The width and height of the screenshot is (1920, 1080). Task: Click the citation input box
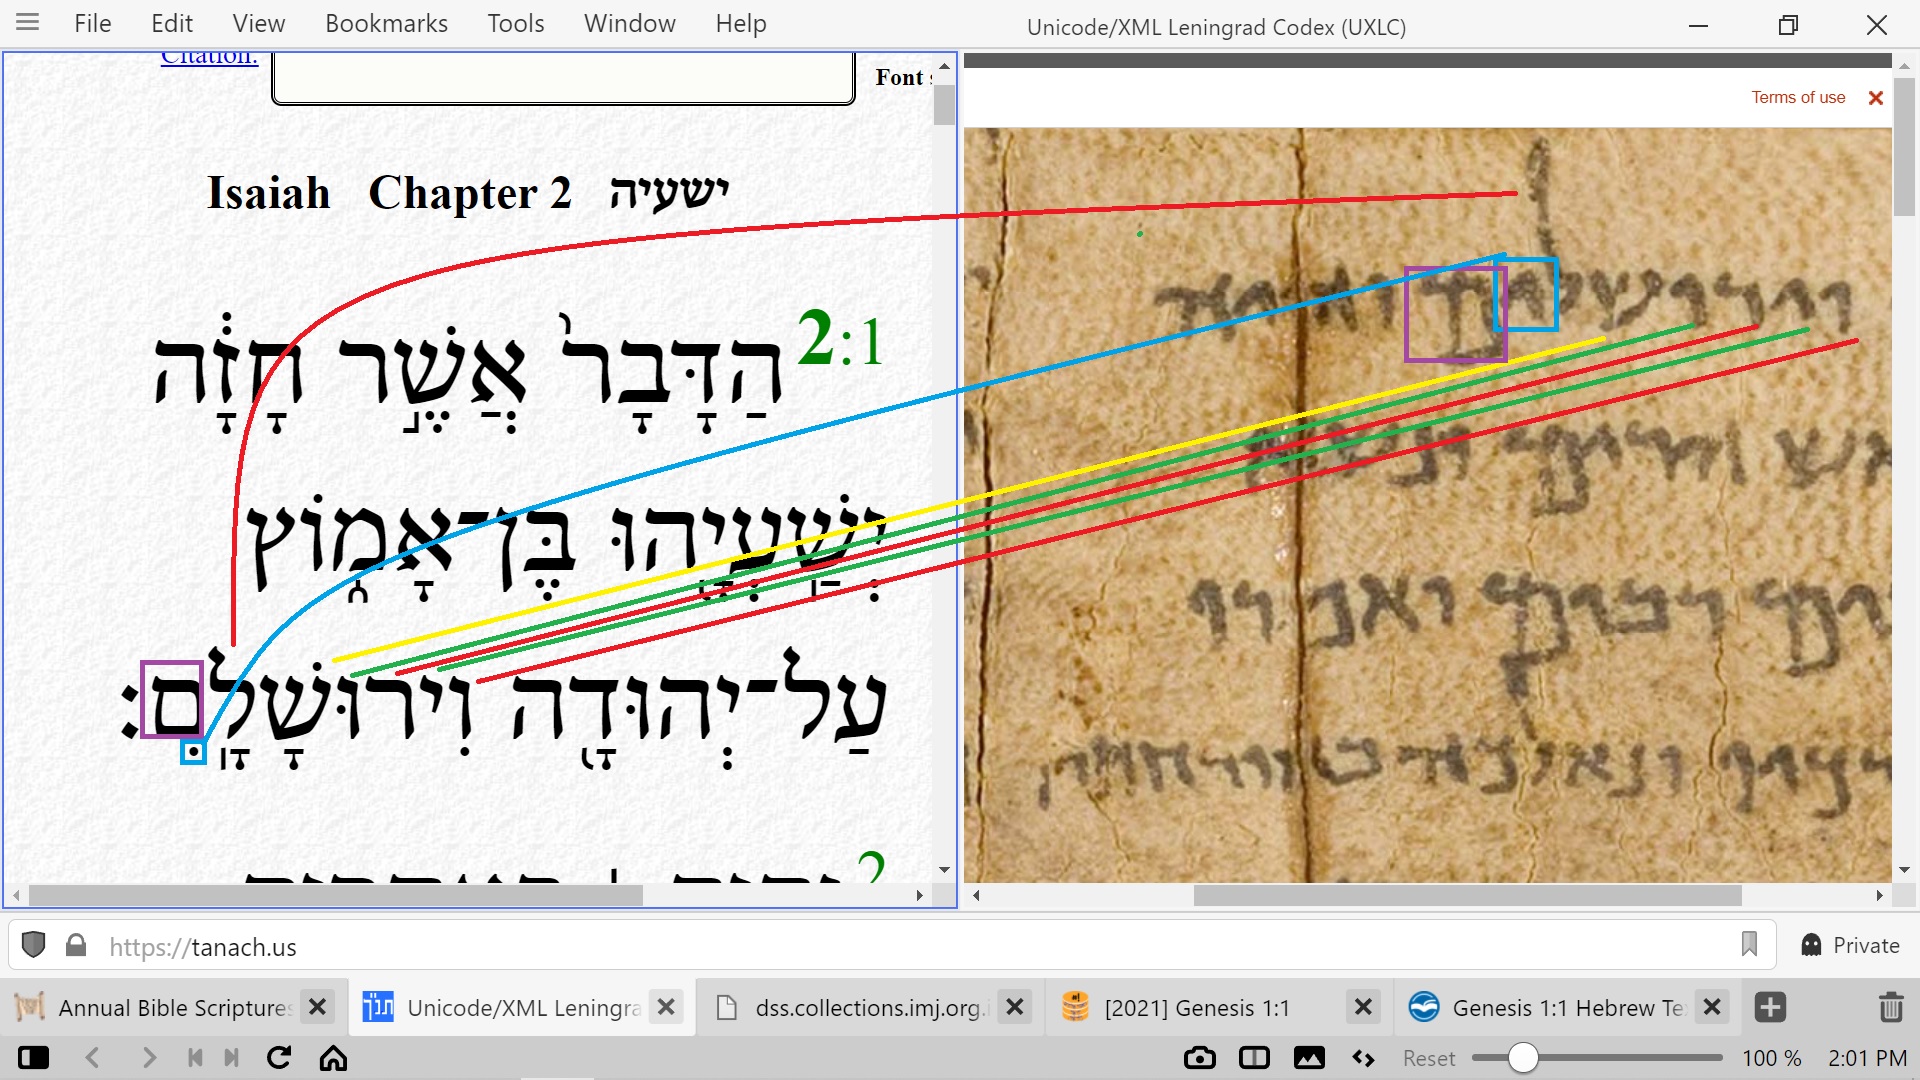563,77
